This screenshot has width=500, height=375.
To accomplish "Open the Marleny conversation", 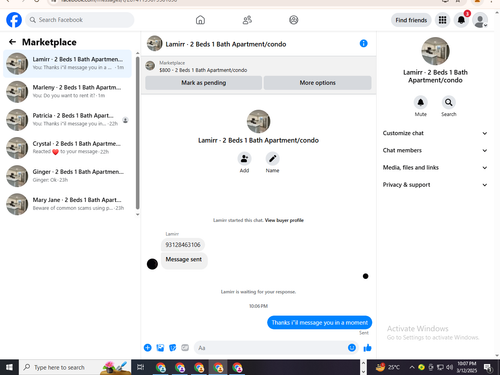I will pyautogui.click(x=68, y=92).
